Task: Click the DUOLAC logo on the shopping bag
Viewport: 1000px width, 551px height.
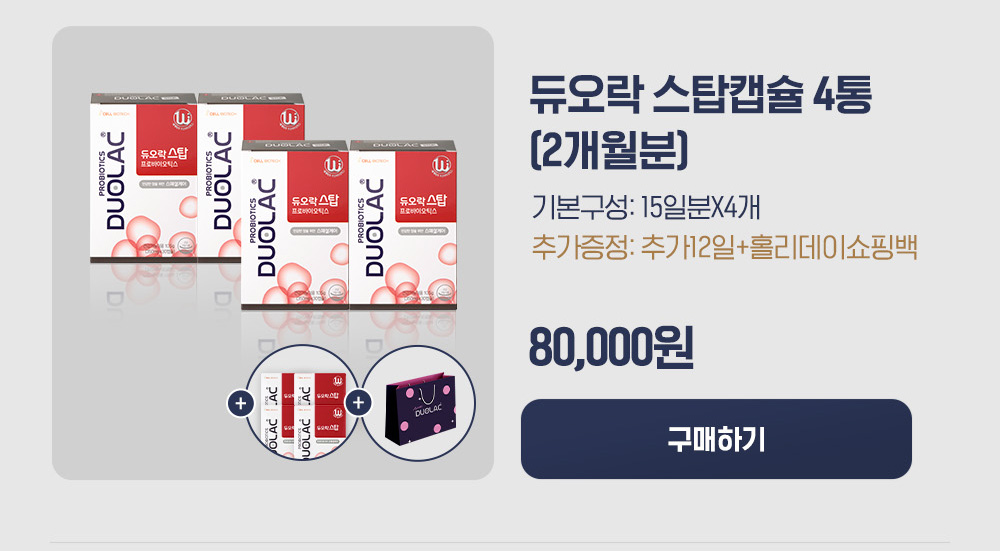Action: (429, 411)
